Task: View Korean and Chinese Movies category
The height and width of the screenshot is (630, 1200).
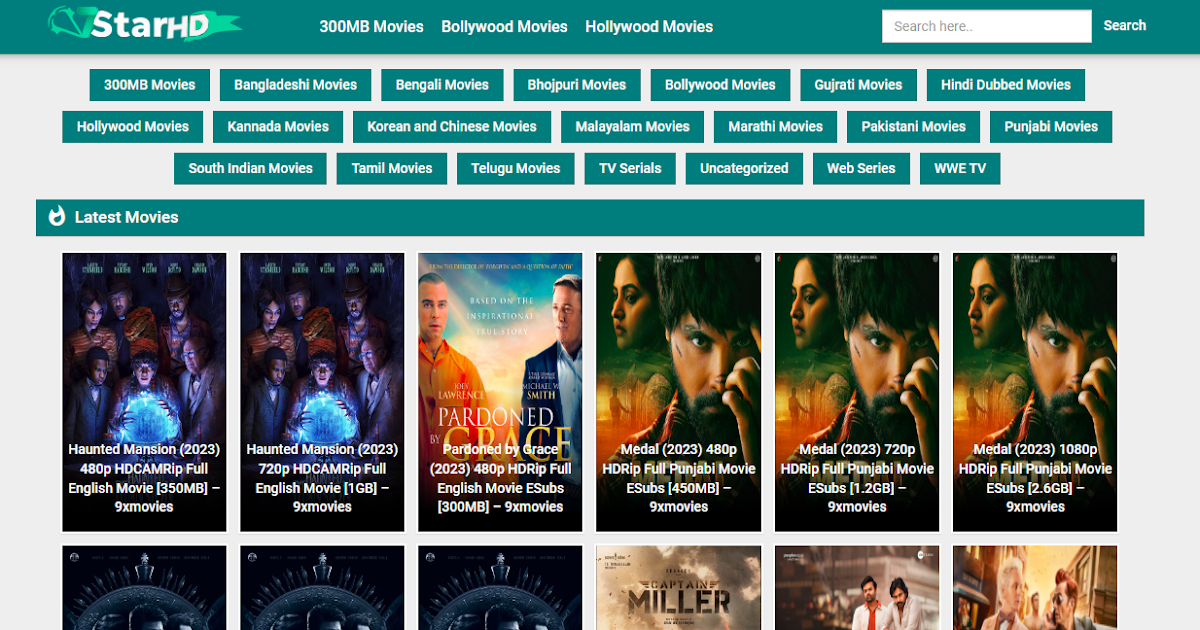Action: 452,127
